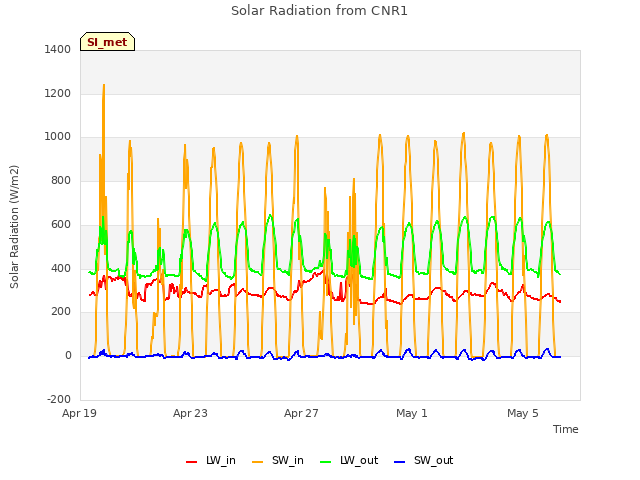Click the 0 y-axis tick label
640x480 pixels.
pyautogui.click(x=68, y=356)
